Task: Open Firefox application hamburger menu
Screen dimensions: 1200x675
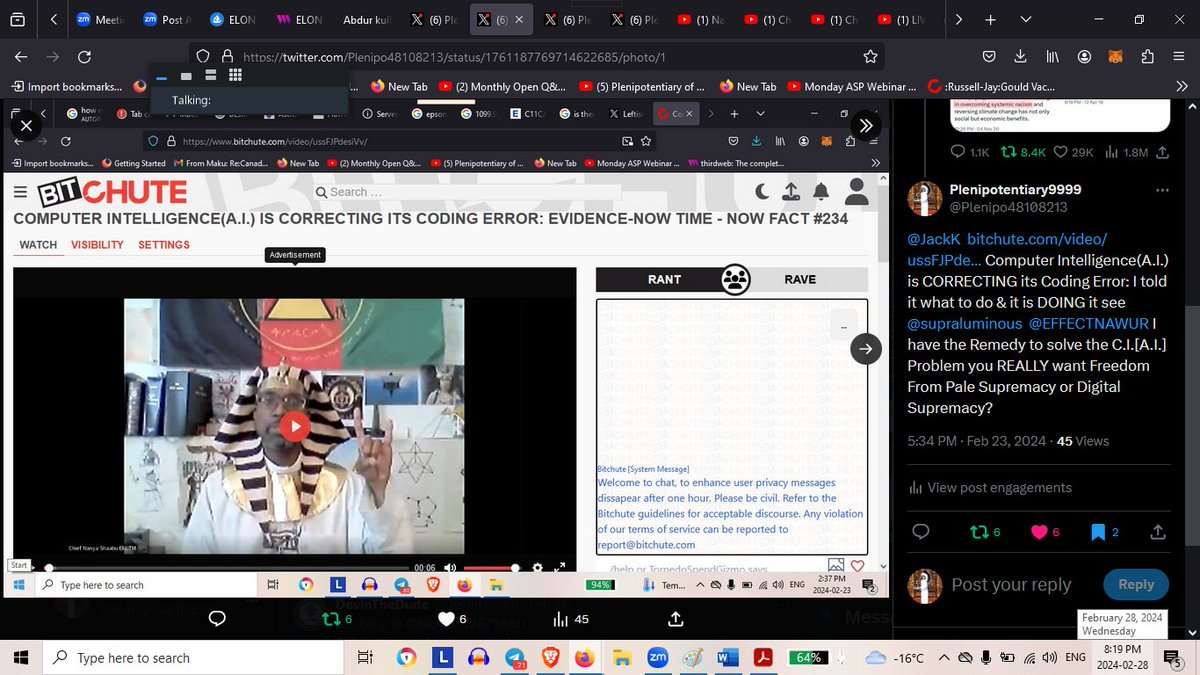Action: (x=1178, y=57)
